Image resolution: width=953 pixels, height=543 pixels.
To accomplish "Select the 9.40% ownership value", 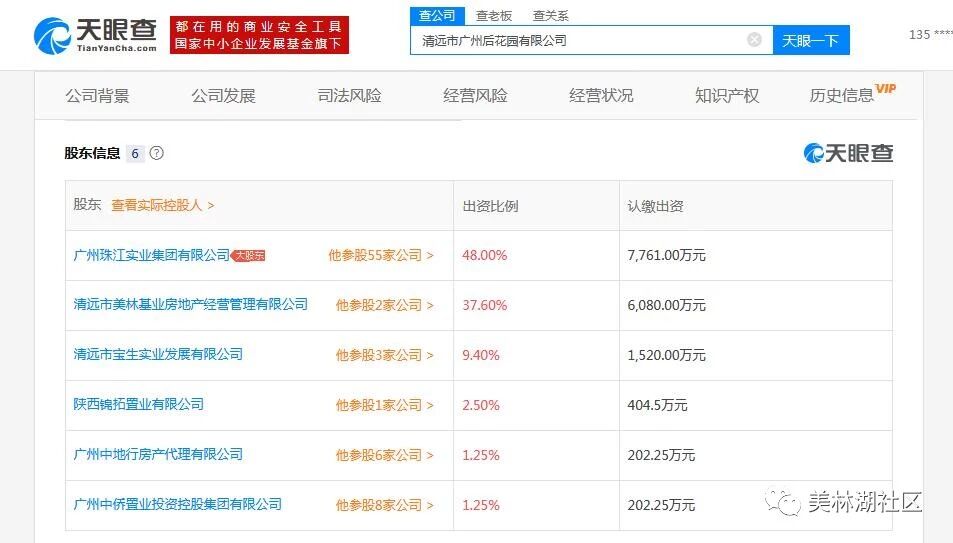I will point(481,355).
